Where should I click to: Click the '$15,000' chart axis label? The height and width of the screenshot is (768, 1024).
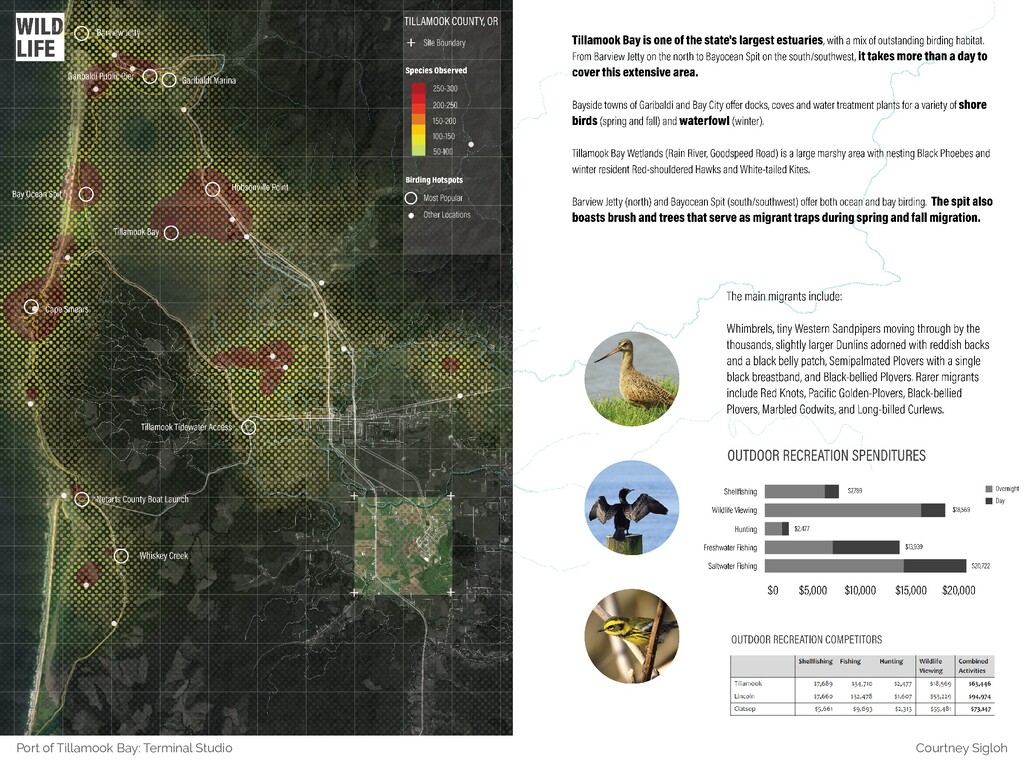910,590
